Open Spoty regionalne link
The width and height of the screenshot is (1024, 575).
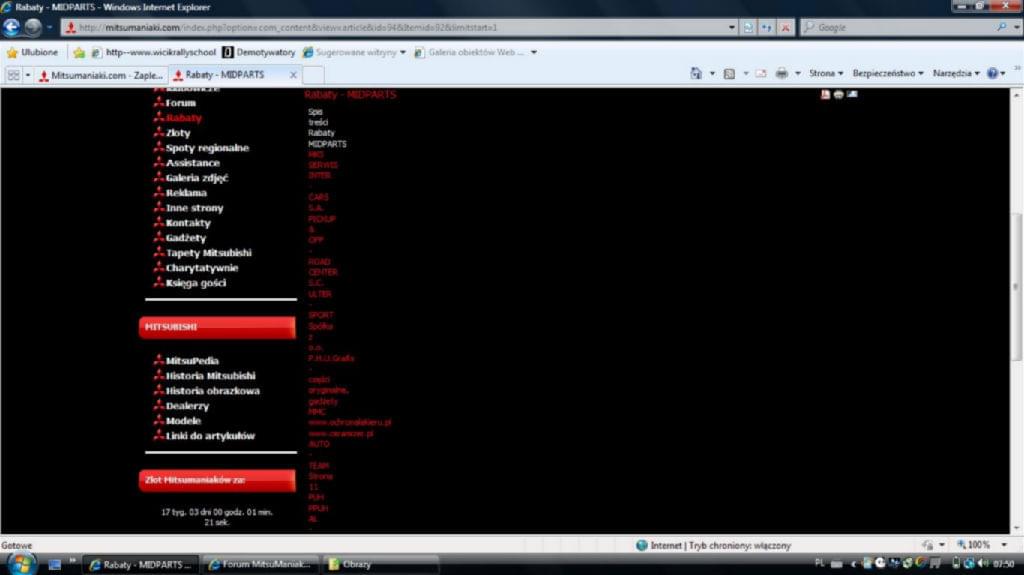207,148
